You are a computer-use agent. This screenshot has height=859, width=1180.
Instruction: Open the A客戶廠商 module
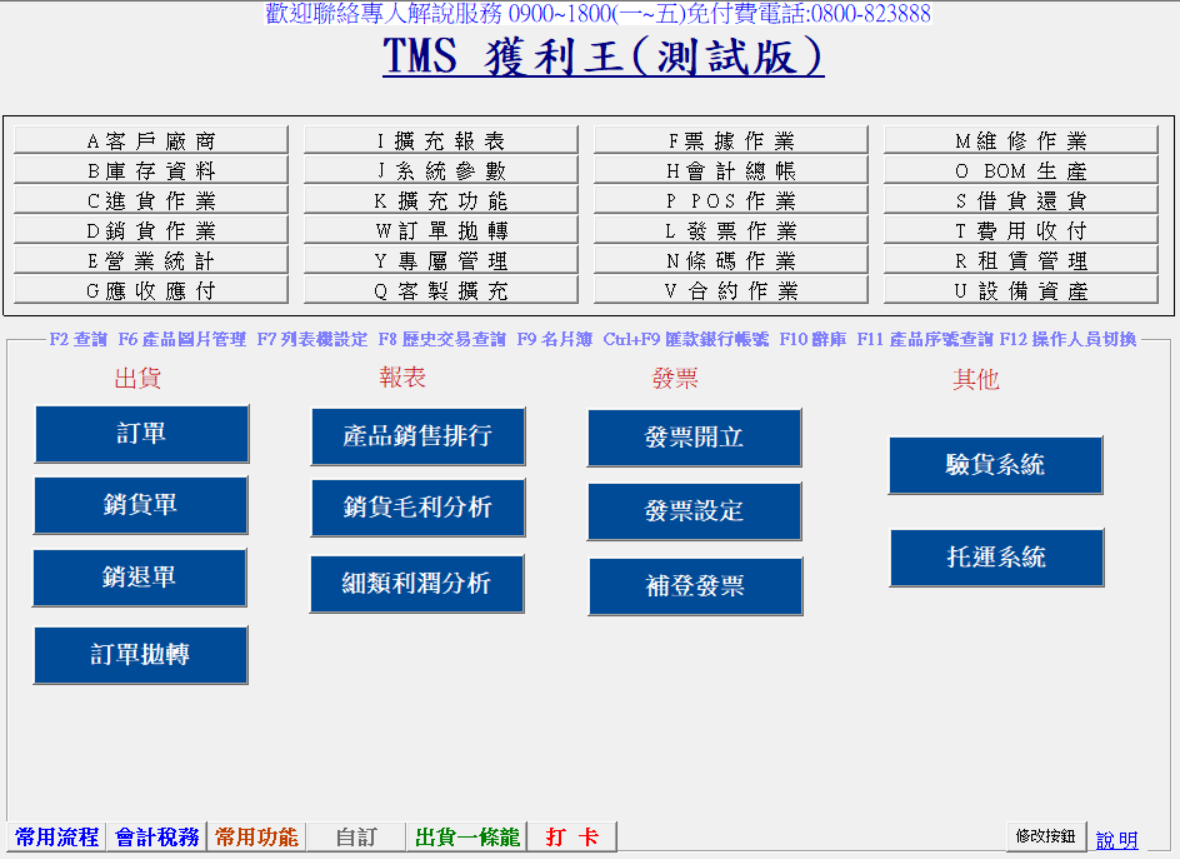coord(151,141)
